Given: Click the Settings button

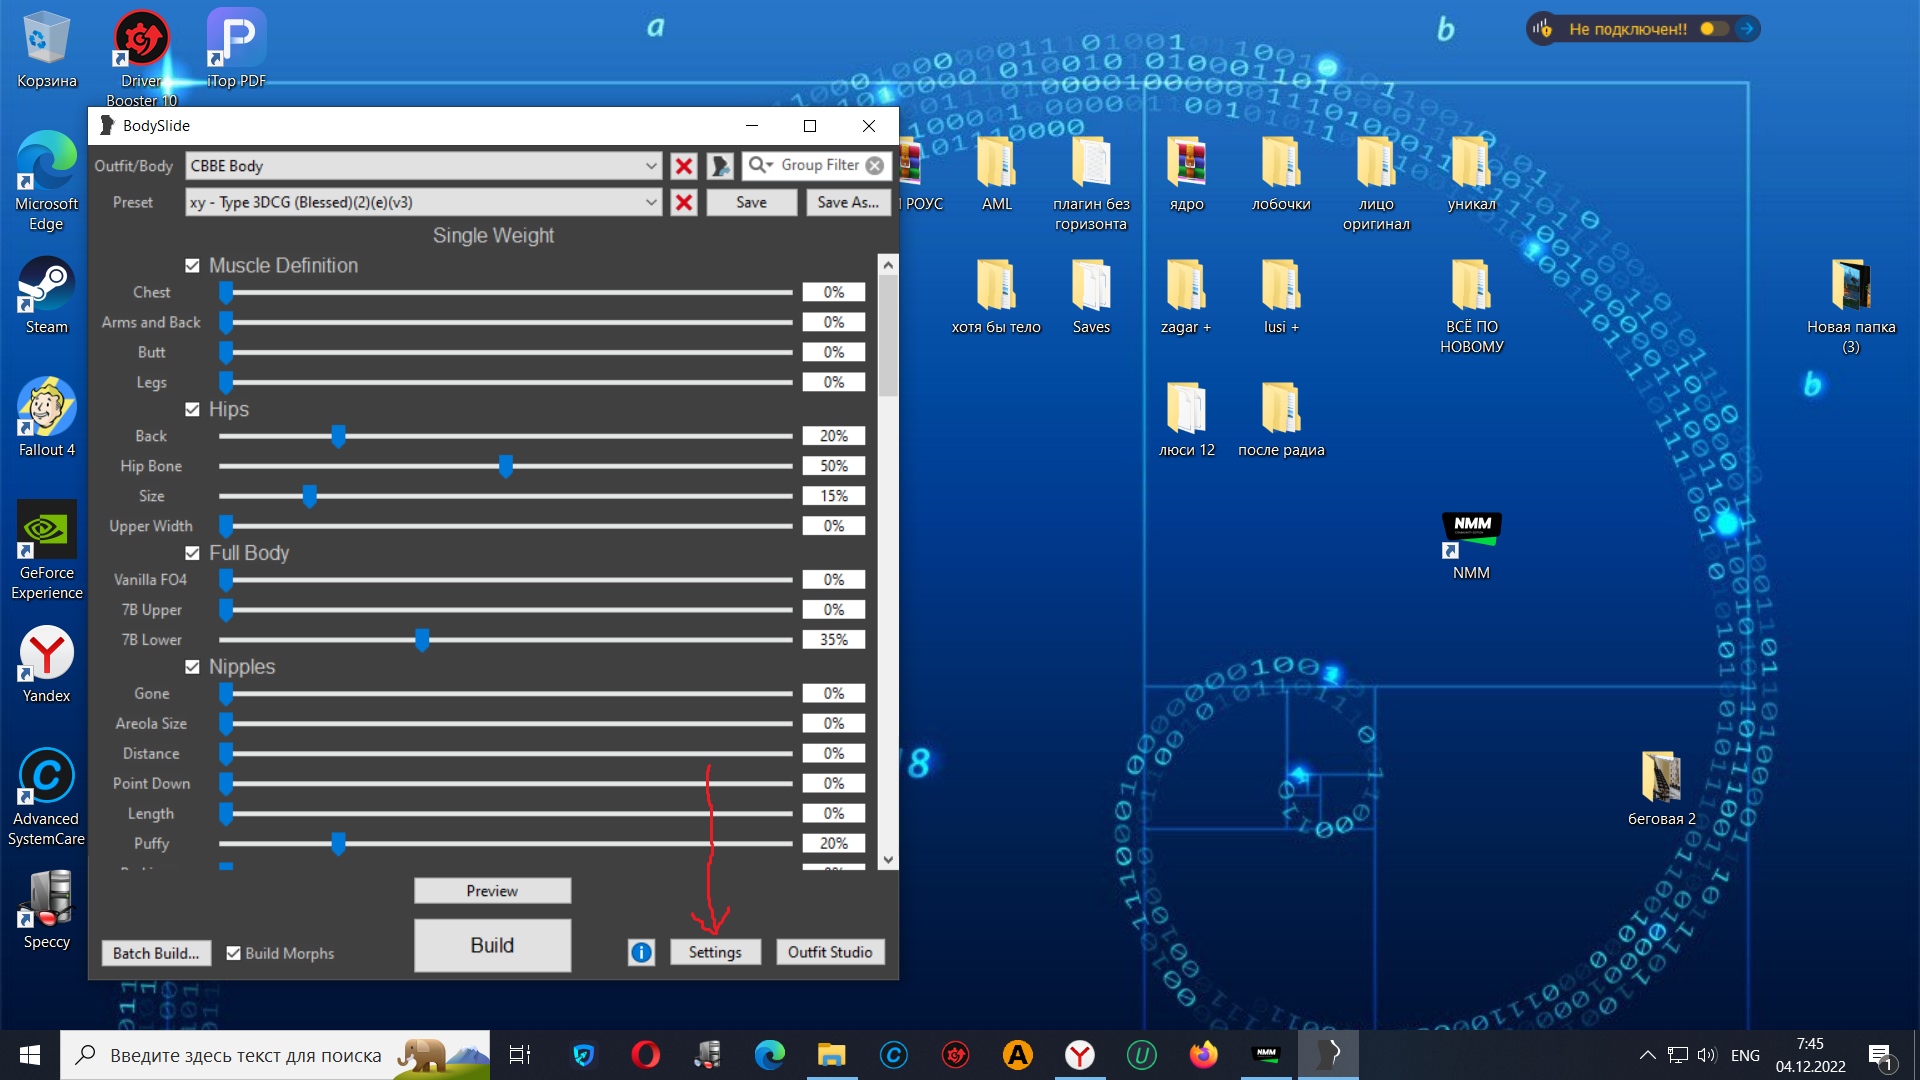Looking at the screenshot, I should (715, 953).
